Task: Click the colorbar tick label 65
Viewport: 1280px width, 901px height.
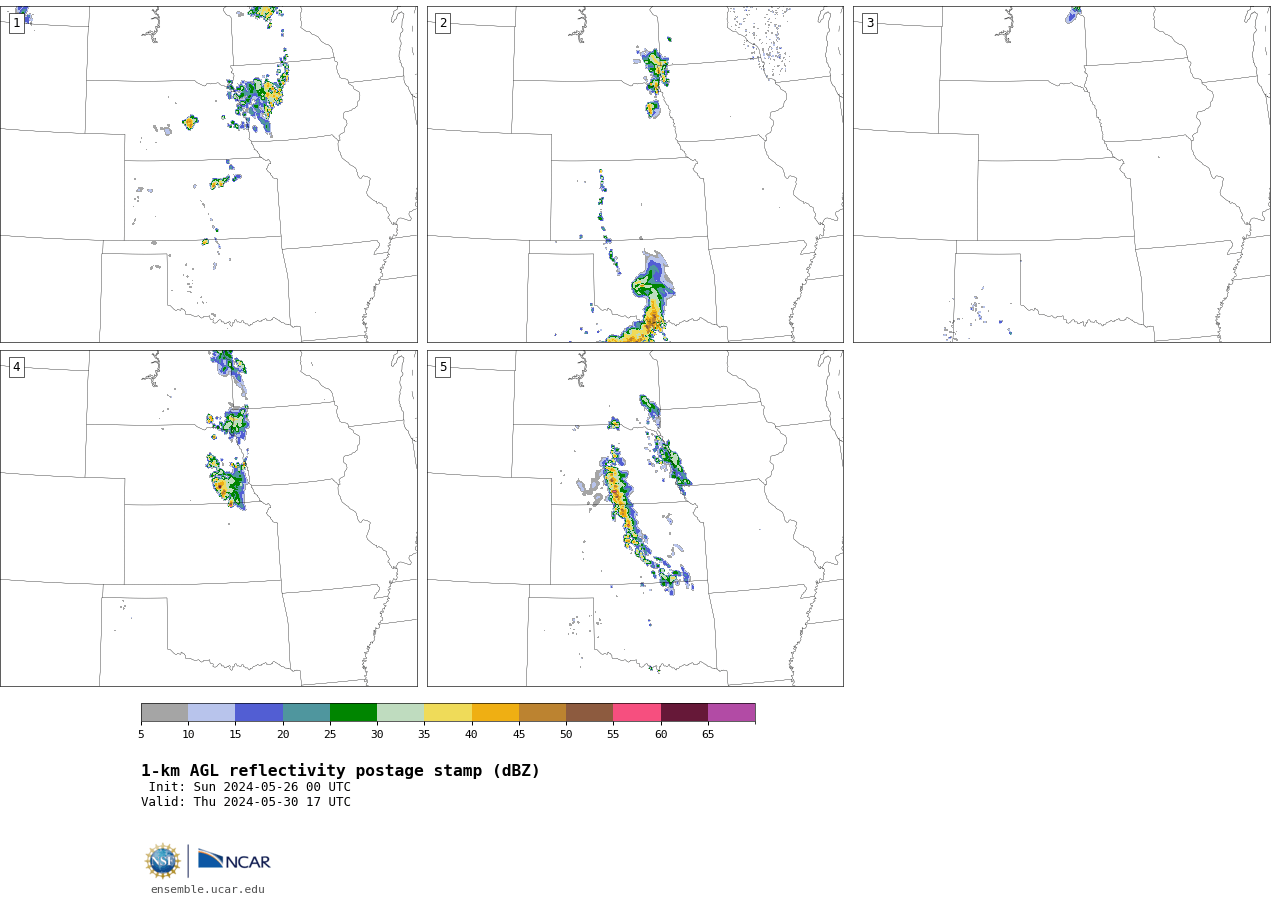Action: pyautogui.click(x=708, y=735)
